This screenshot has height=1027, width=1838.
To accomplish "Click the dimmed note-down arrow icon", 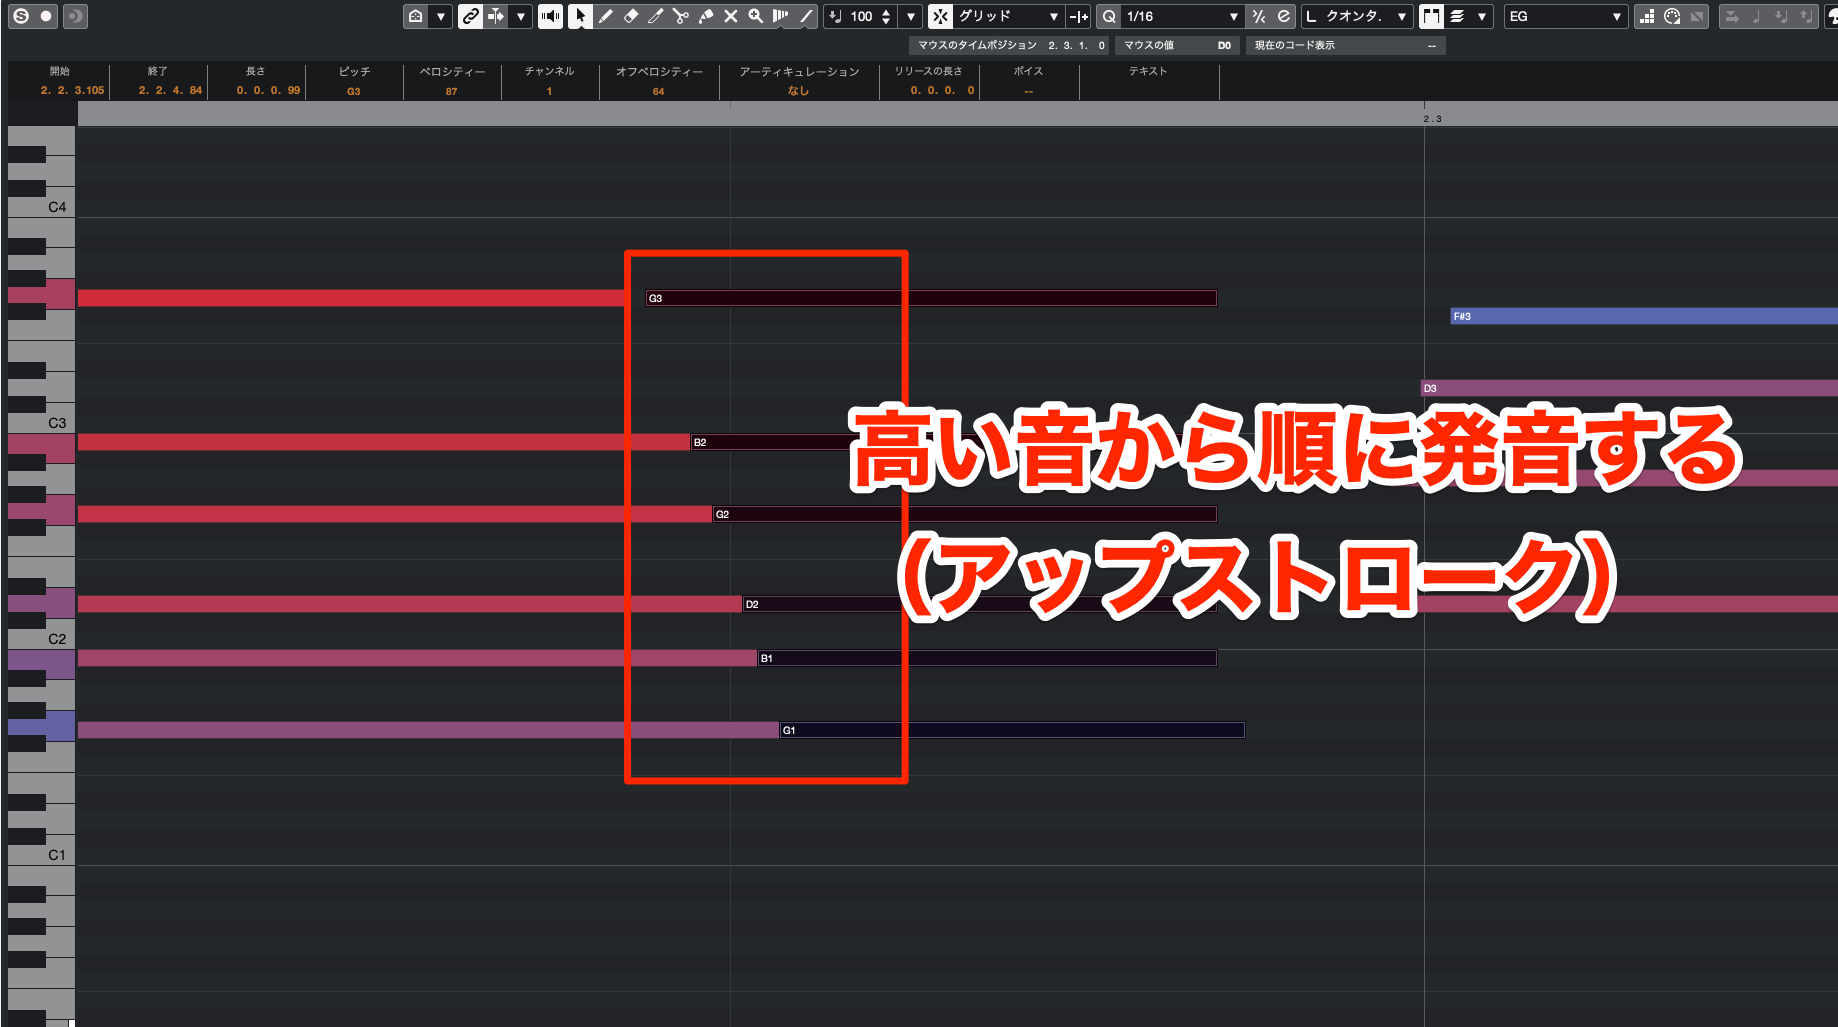I will tap(1781, 16).
